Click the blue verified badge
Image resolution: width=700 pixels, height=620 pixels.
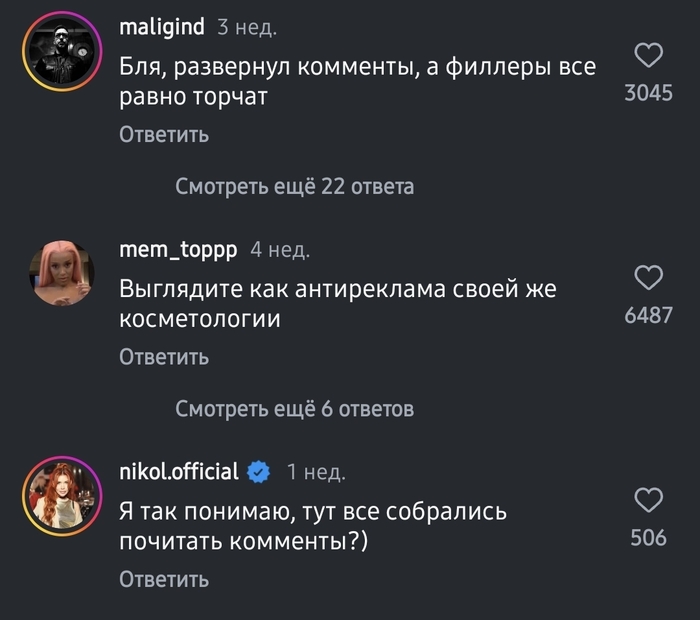tap(259, 471)
